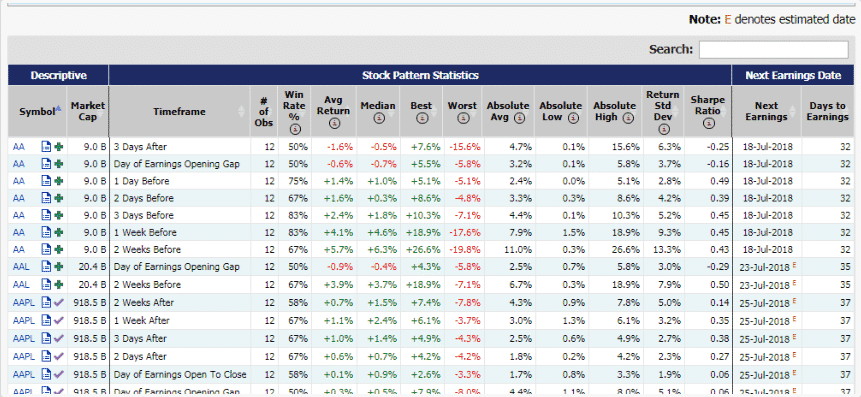
Task: Click green plus icon in AA 1 Day Before row
Action: (x=58, y=181)
